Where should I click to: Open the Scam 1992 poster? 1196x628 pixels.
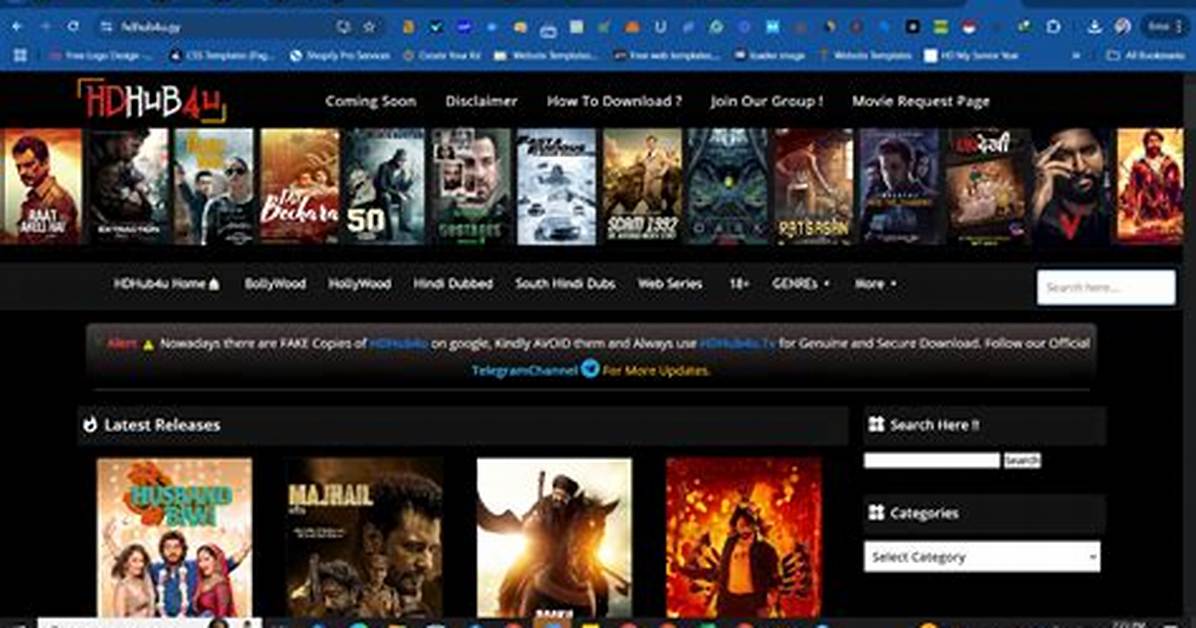pyautogui.click(x=642, y=186)
